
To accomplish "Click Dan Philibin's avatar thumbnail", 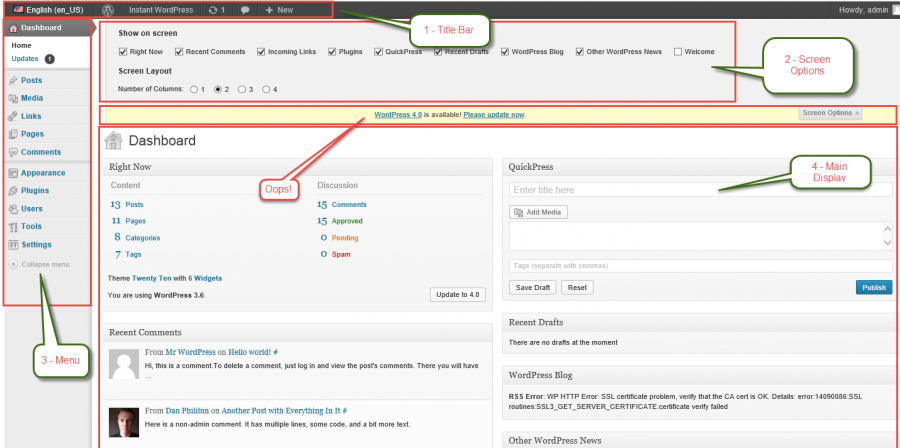I will click(x=124, y=422).
